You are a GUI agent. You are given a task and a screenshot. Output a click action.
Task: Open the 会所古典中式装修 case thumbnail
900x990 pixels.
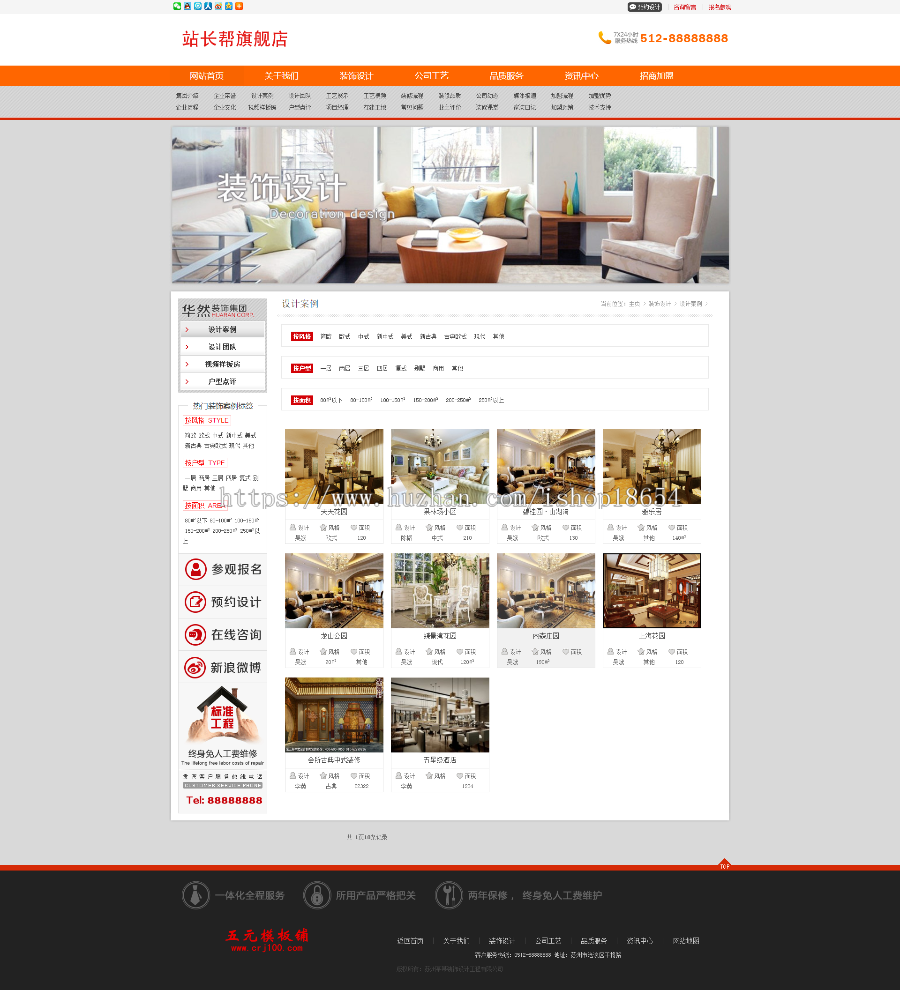pyautogui.click(x=334, y=715)
